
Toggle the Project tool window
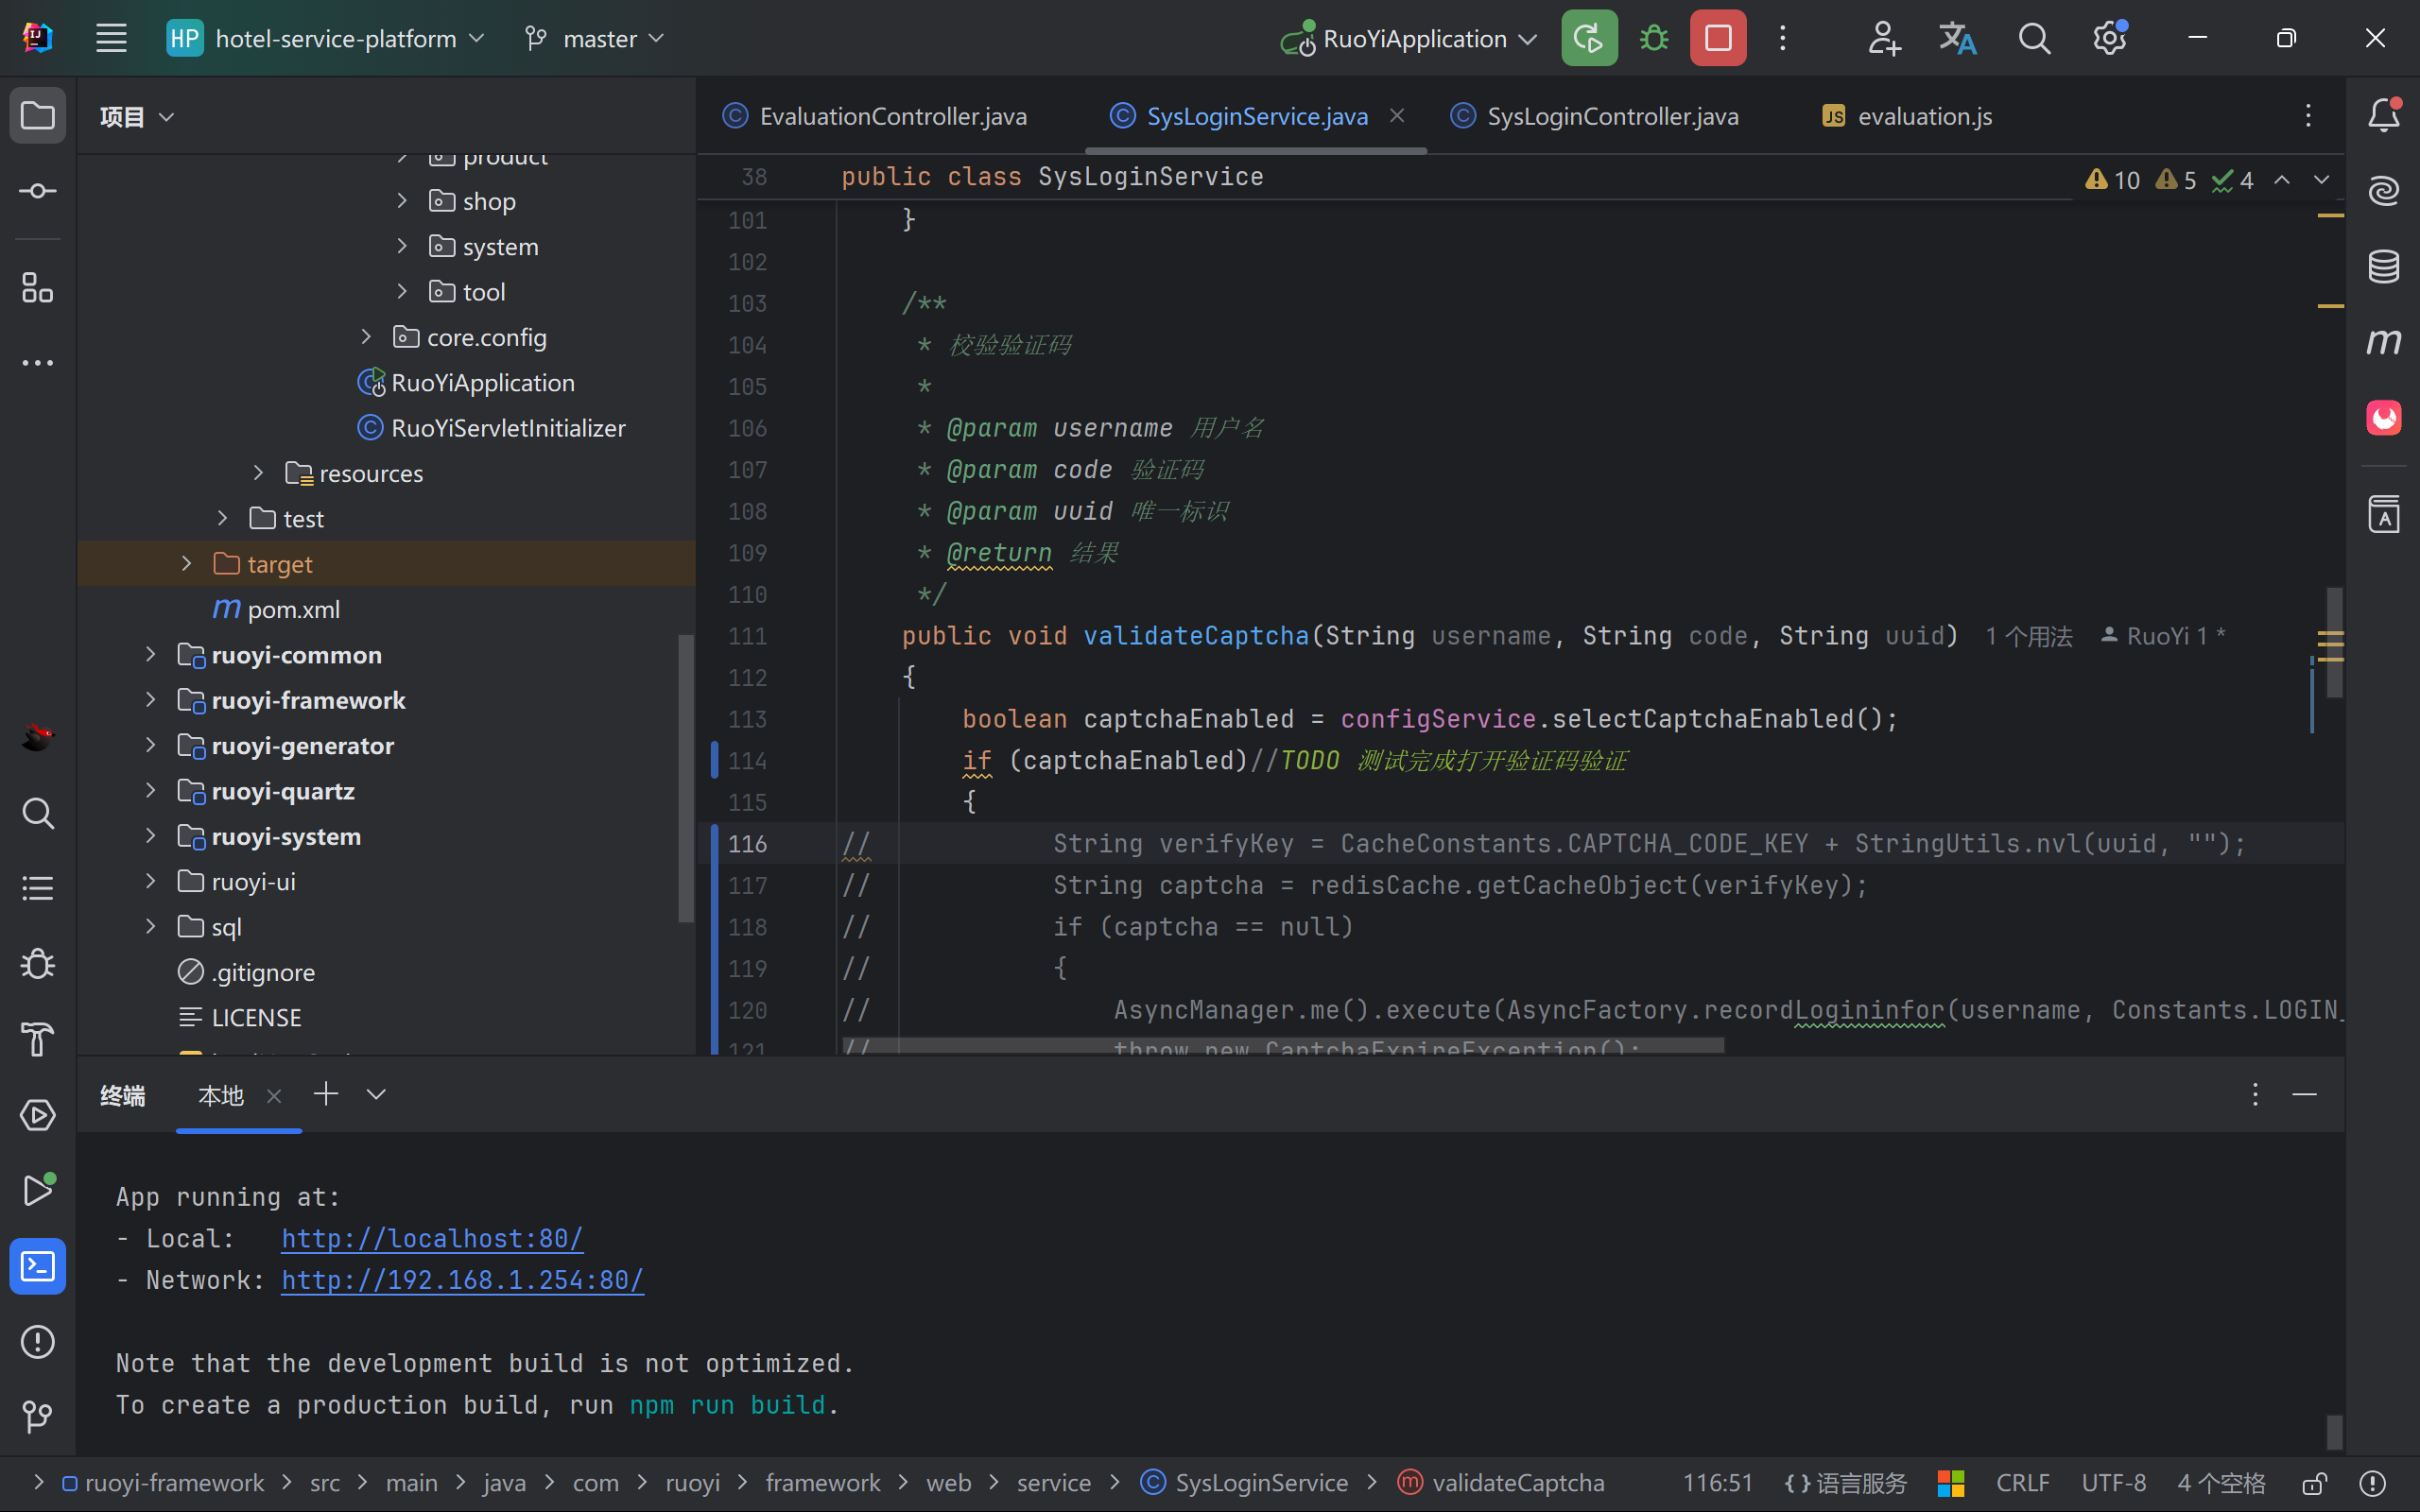tap(38, 116)
